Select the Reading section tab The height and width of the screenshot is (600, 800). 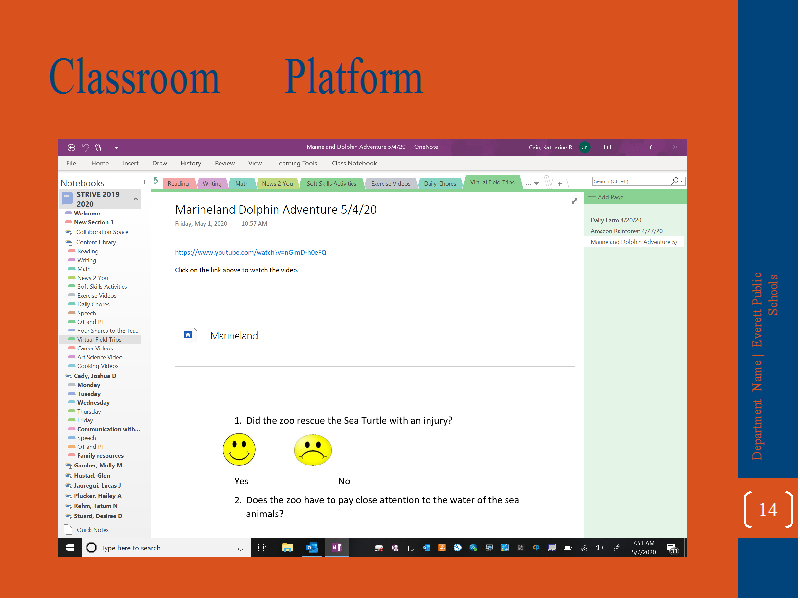tap(178, 184)
